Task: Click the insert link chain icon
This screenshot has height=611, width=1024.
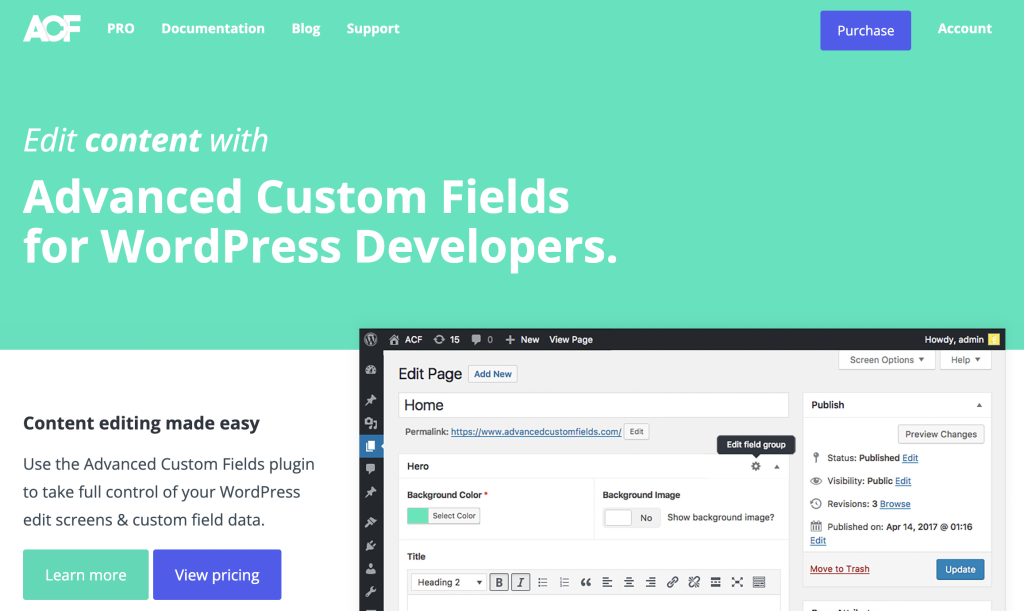Action: pyautogui.click(x=672, y=582)
